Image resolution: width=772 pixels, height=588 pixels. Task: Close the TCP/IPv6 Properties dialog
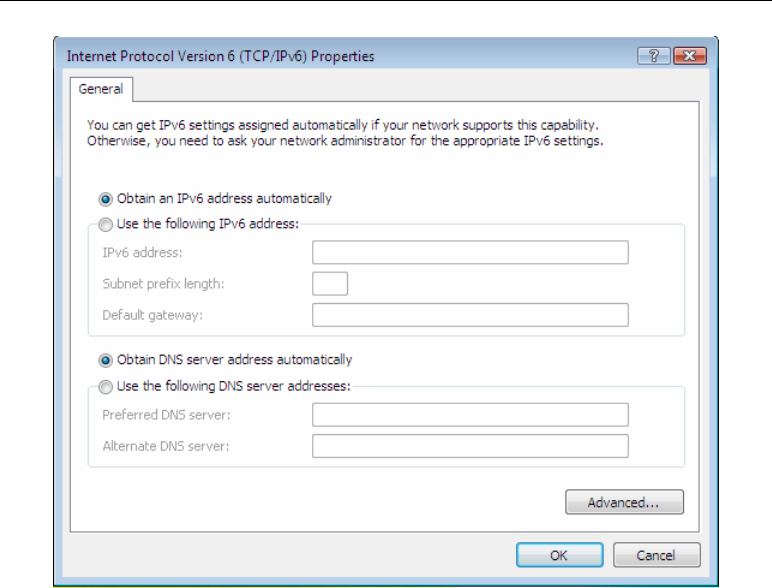pos(690,56)
